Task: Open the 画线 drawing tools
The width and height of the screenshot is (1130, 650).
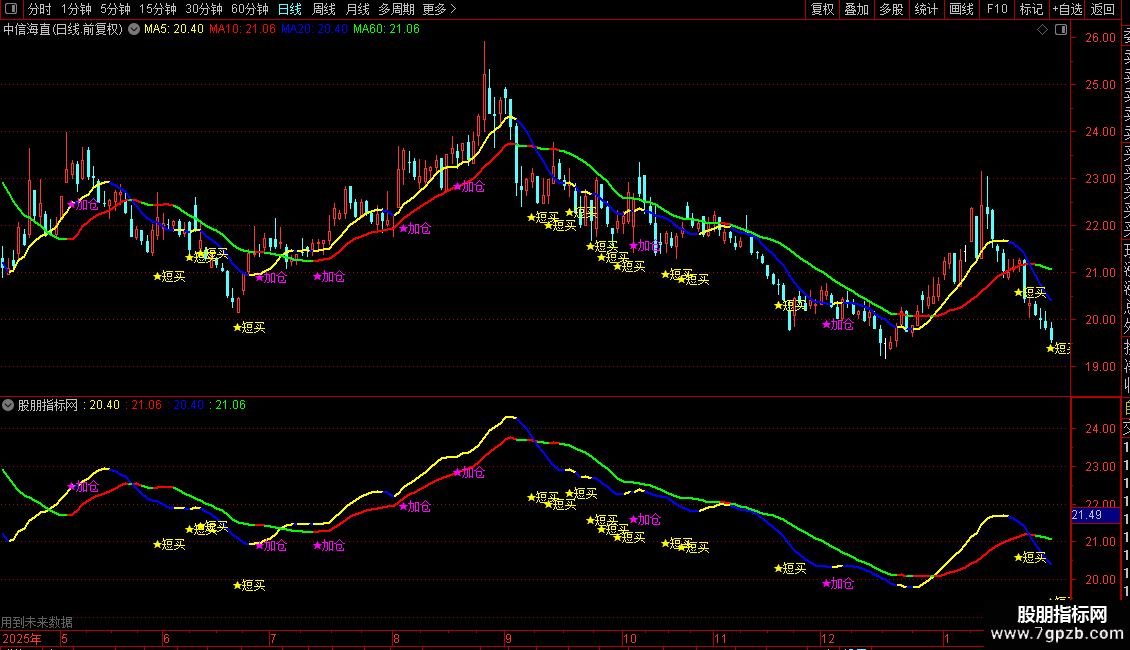Action: click(961, 9)
